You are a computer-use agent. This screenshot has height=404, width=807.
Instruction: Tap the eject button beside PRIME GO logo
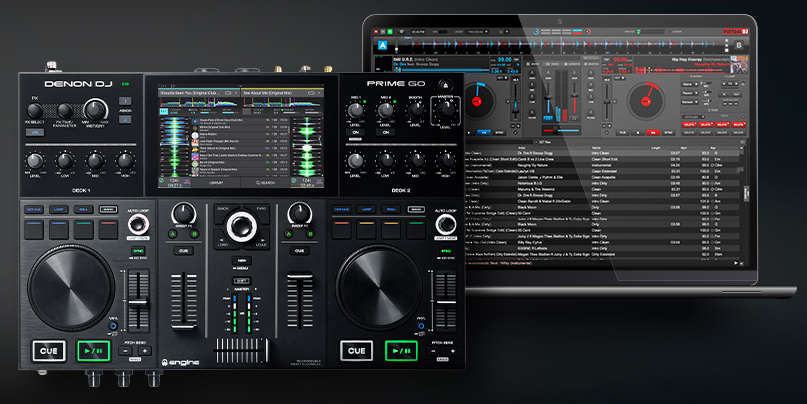pos(445,85)
